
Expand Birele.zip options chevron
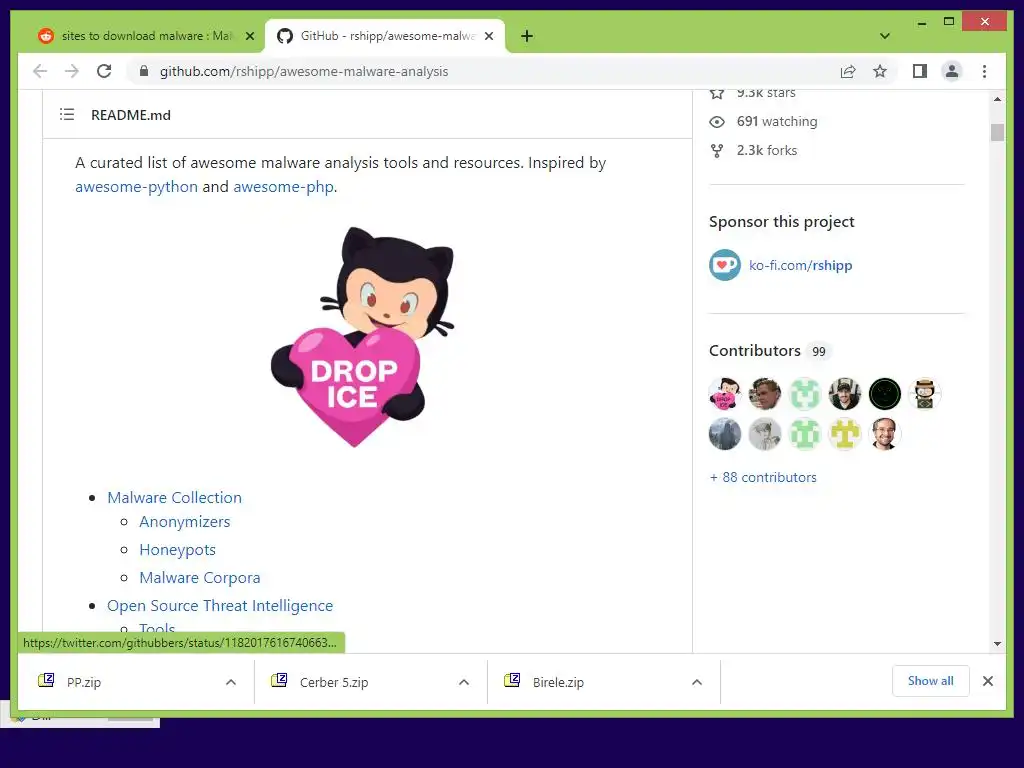click(x=697, y=682)
